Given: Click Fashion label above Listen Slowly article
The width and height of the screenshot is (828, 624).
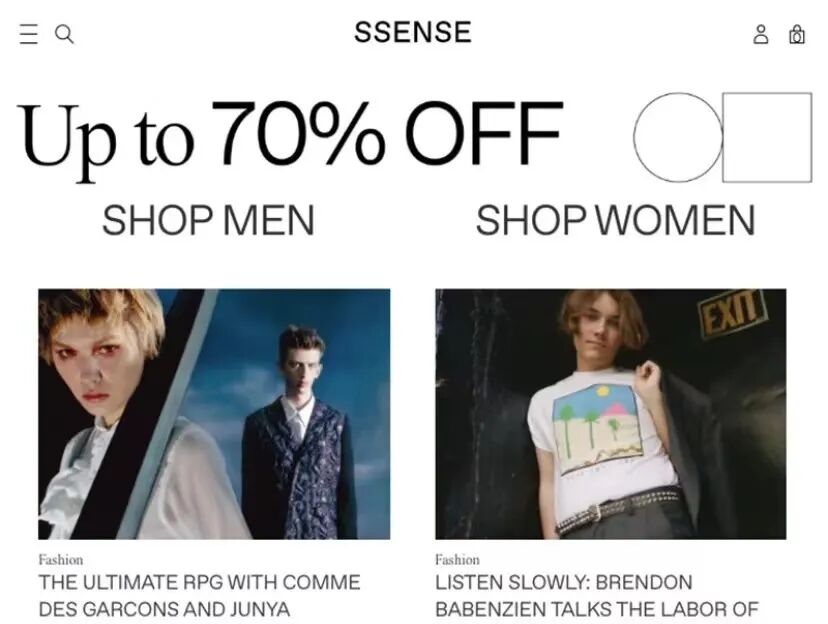Looking at the screenshot, I should [457, 559].
